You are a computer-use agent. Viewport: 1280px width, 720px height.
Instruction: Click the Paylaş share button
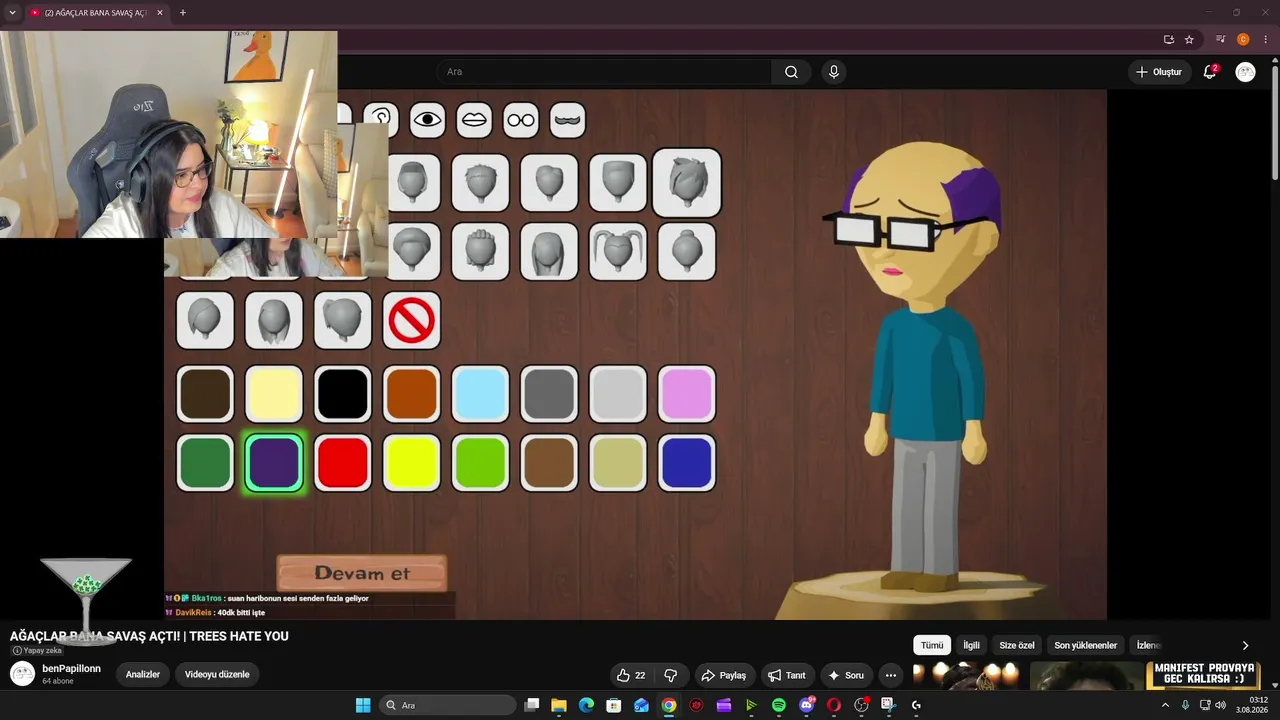723,675
